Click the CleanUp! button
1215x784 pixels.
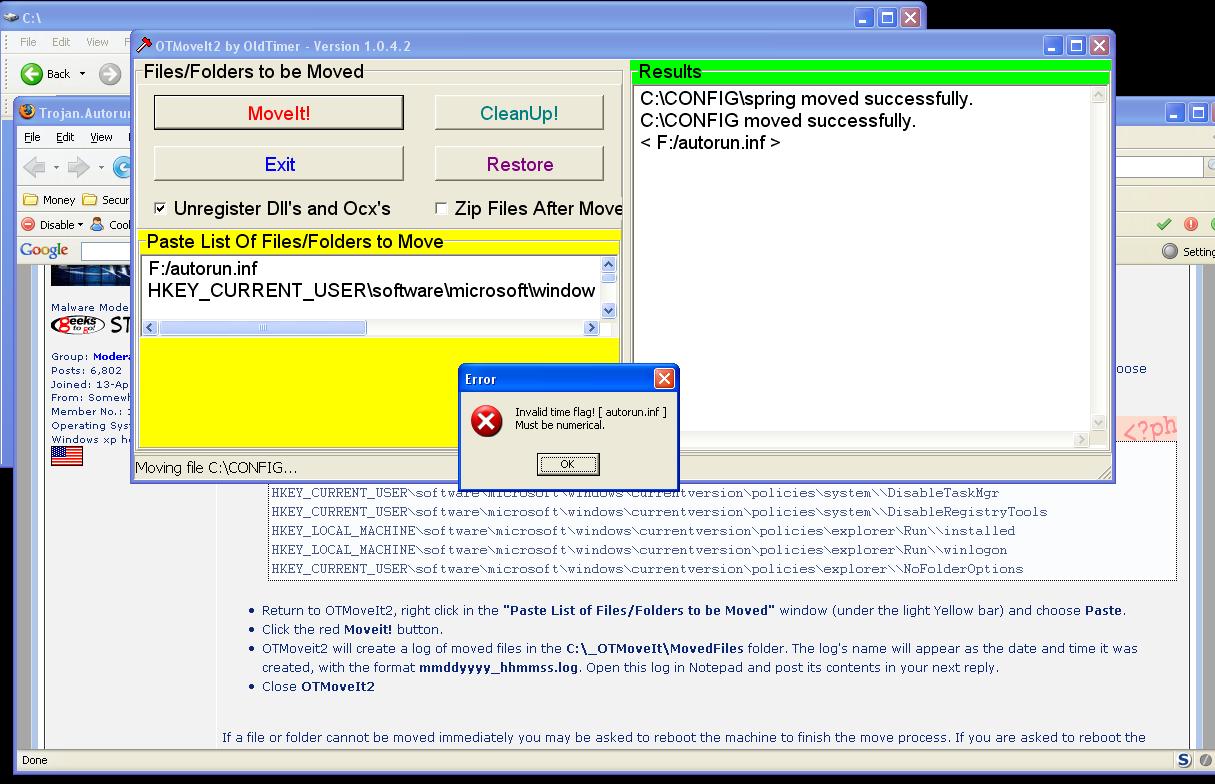pos(519,113)
